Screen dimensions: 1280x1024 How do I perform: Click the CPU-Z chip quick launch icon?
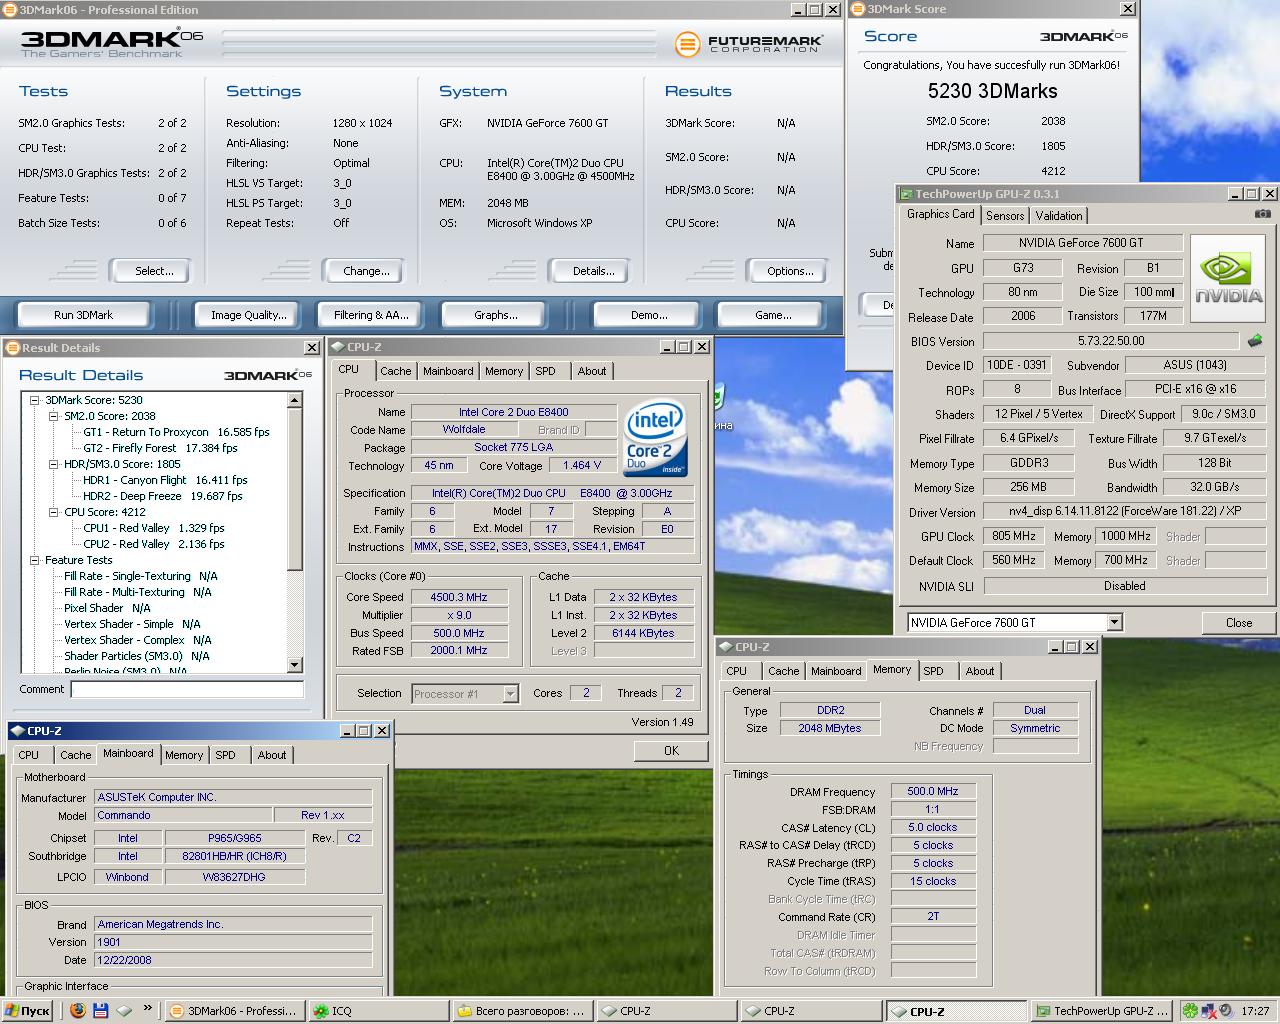125,1011
